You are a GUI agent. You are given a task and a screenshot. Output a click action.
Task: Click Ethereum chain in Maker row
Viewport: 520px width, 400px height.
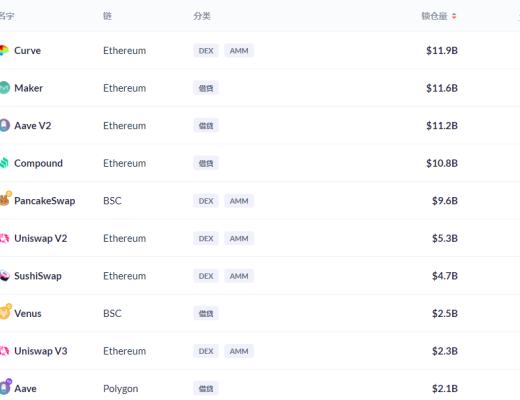[x=125, y=88]
